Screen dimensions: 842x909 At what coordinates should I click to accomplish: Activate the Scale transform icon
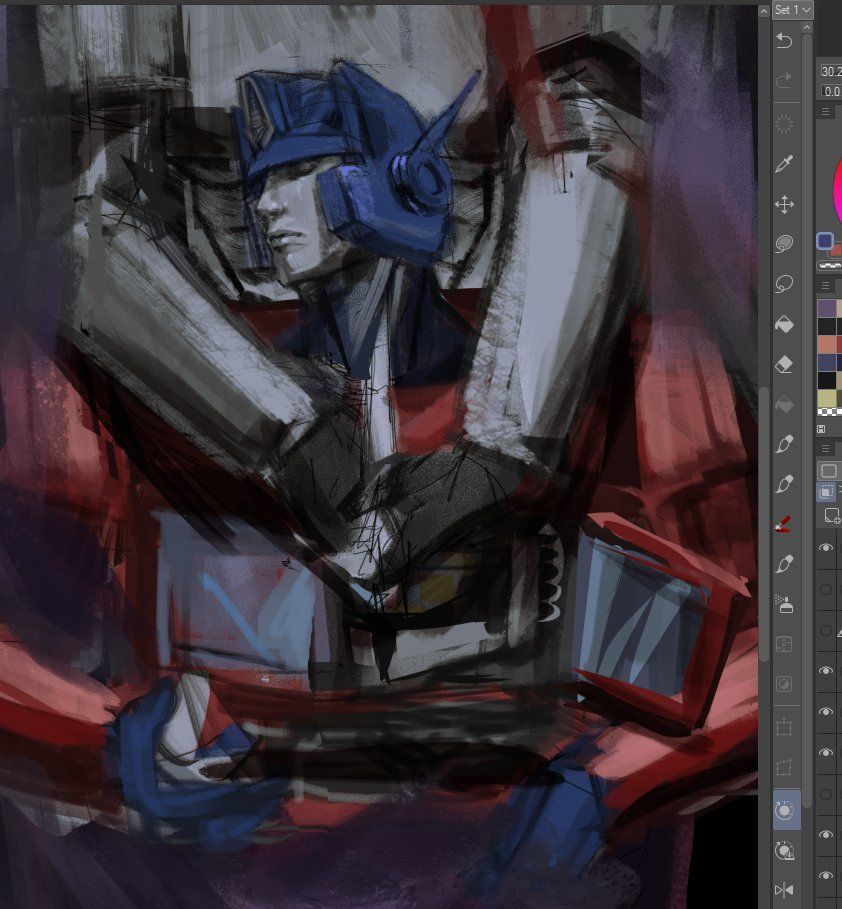[784, 727]
